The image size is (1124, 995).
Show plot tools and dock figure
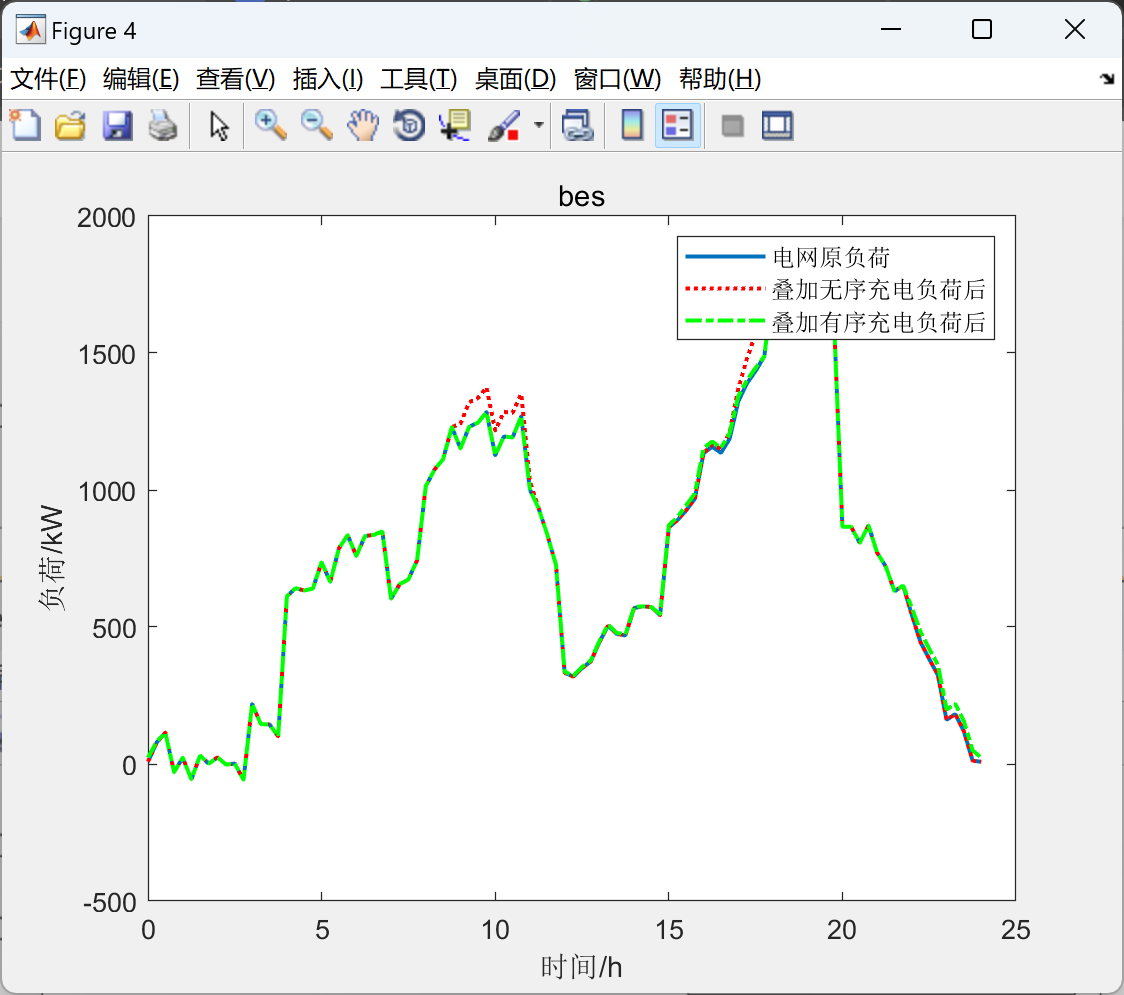[777, 126]
